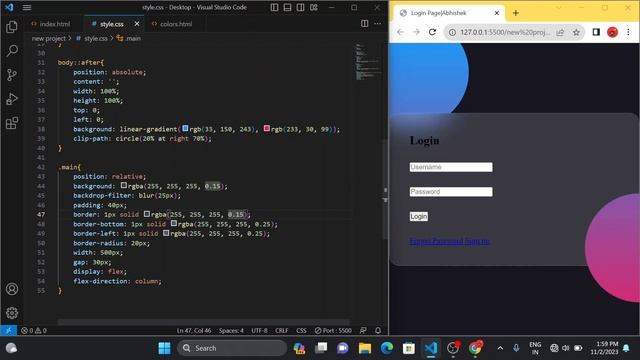640x360 pixels.
Task: Share this page from address bar
Action: [x=560, y=32]
